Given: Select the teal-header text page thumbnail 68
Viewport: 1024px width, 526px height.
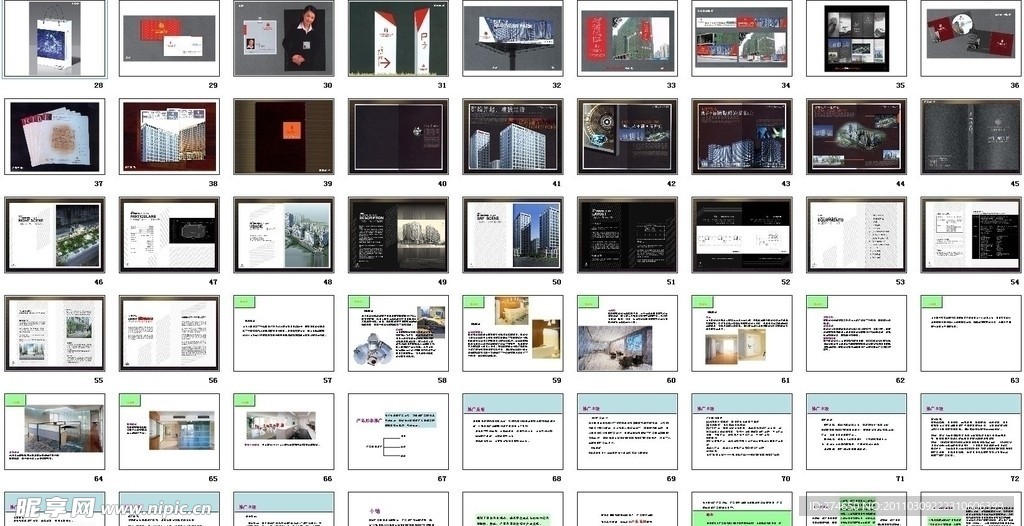Looking at the screenshot, I should click(513, 431).
